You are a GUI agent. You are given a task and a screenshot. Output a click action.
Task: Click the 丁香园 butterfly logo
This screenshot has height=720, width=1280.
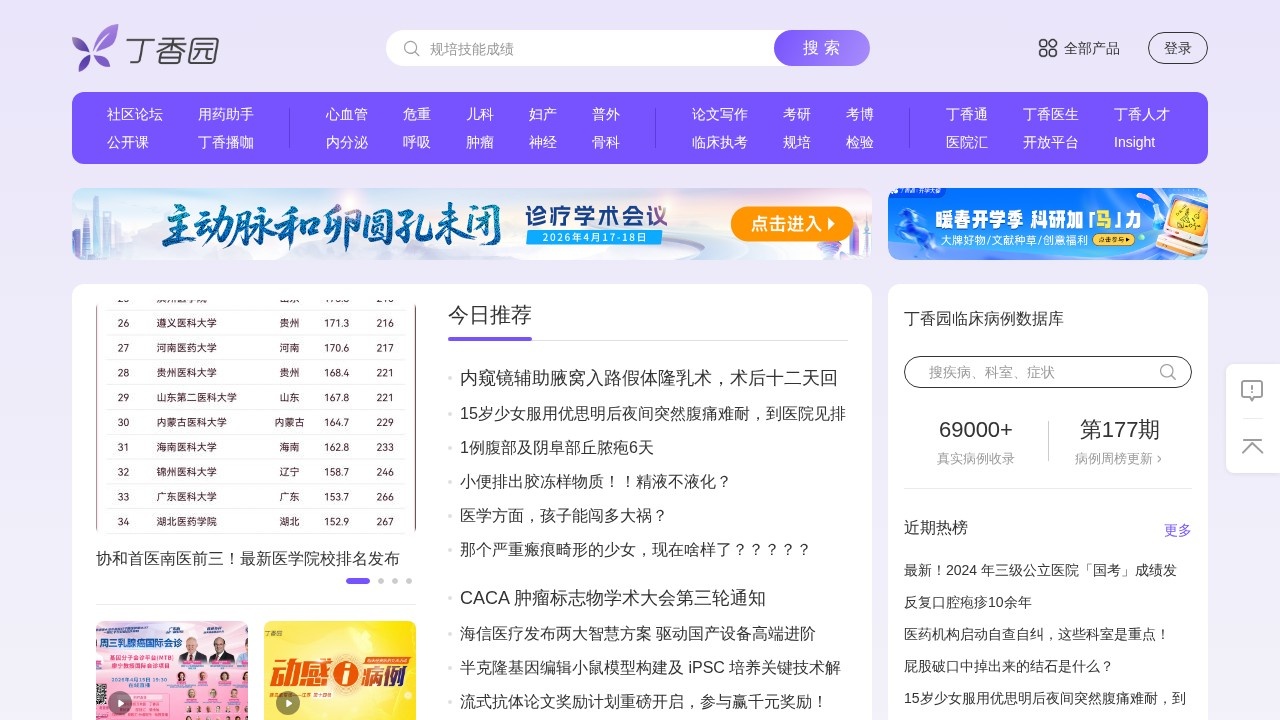146,48
